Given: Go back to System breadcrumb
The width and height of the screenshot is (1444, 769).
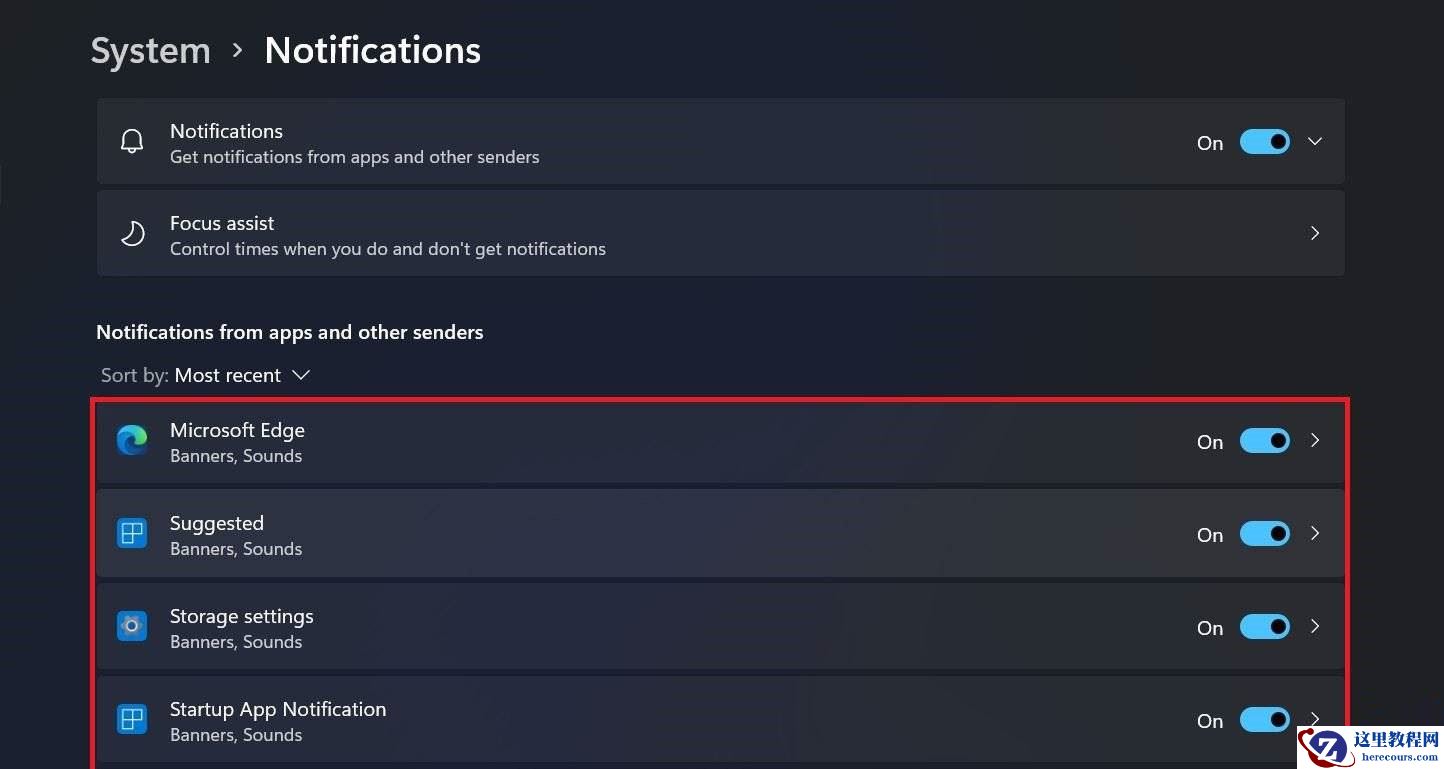Looking at the screenshot, I should point(151,51).
